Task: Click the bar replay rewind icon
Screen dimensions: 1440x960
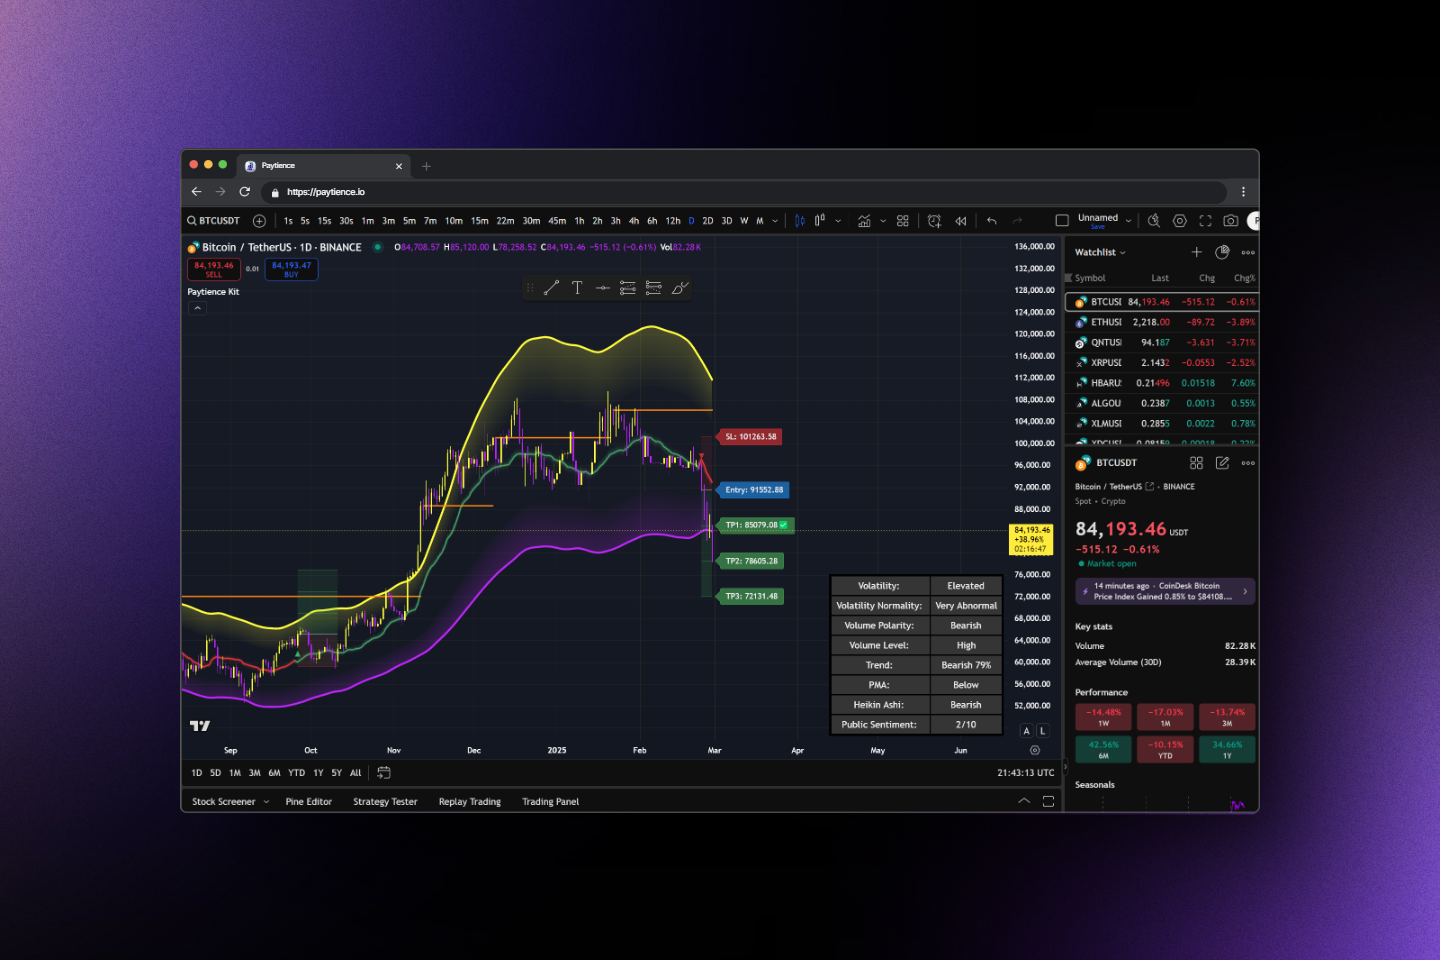Action: (961, 221)
